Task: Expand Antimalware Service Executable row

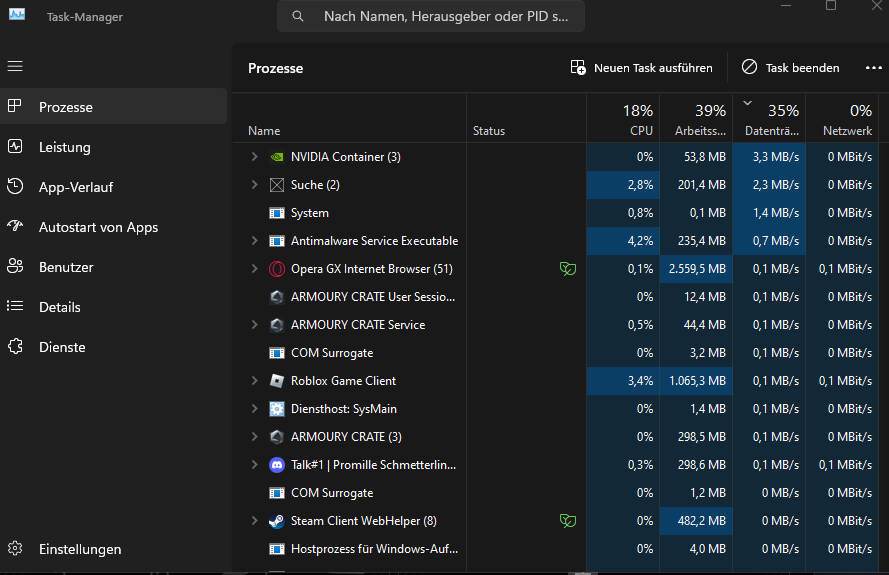Action: [x=255, y=241]
